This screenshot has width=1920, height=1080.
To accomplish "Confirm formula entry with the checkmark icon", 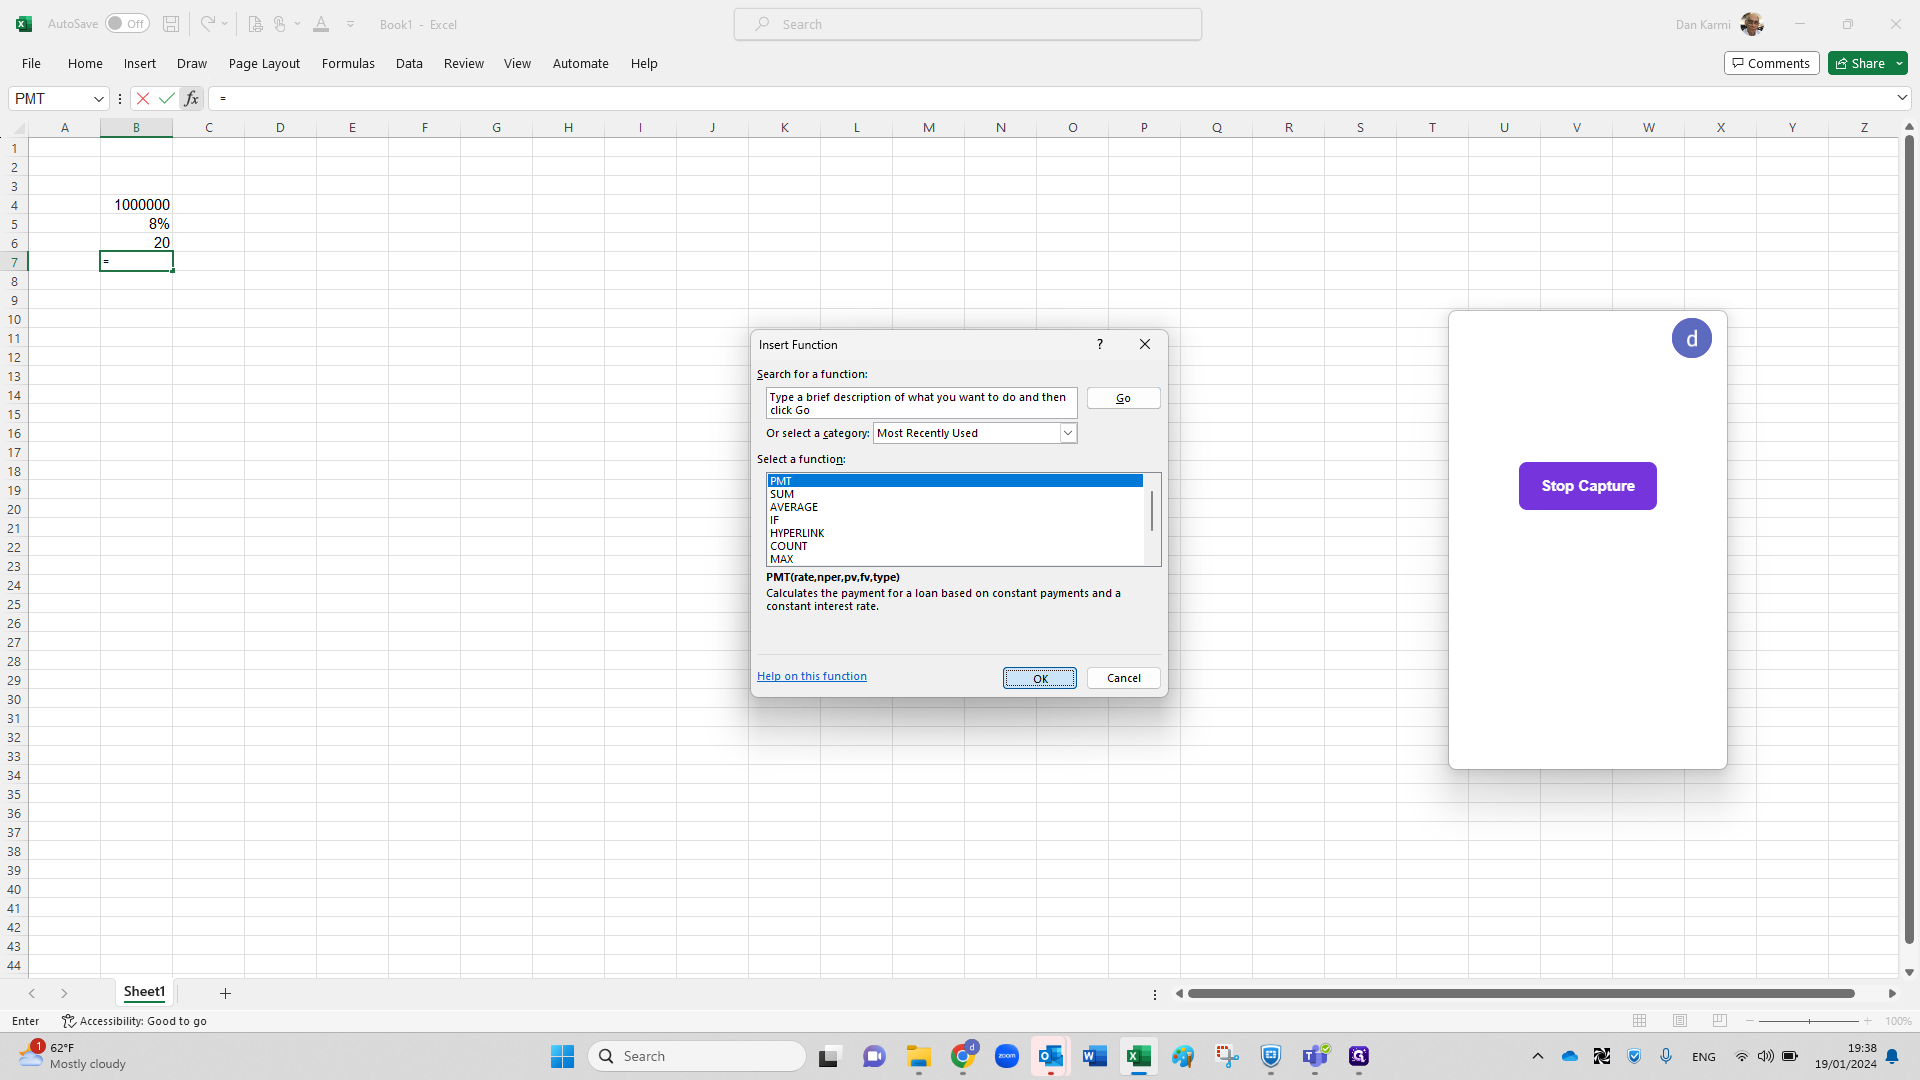I will coord(166,98).
